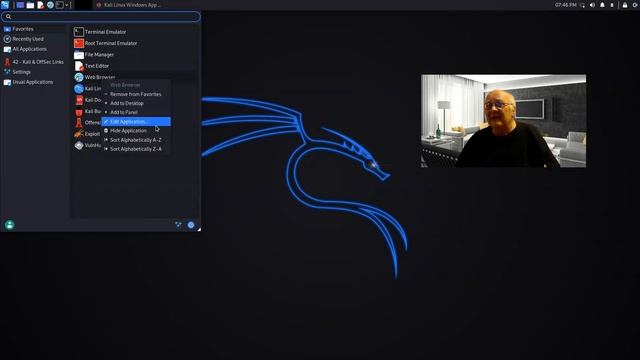Click the round blue icon at menu bottom-right
Image resolution: width=640 pixels, height=360 pixels.
[x=191, y=225]
